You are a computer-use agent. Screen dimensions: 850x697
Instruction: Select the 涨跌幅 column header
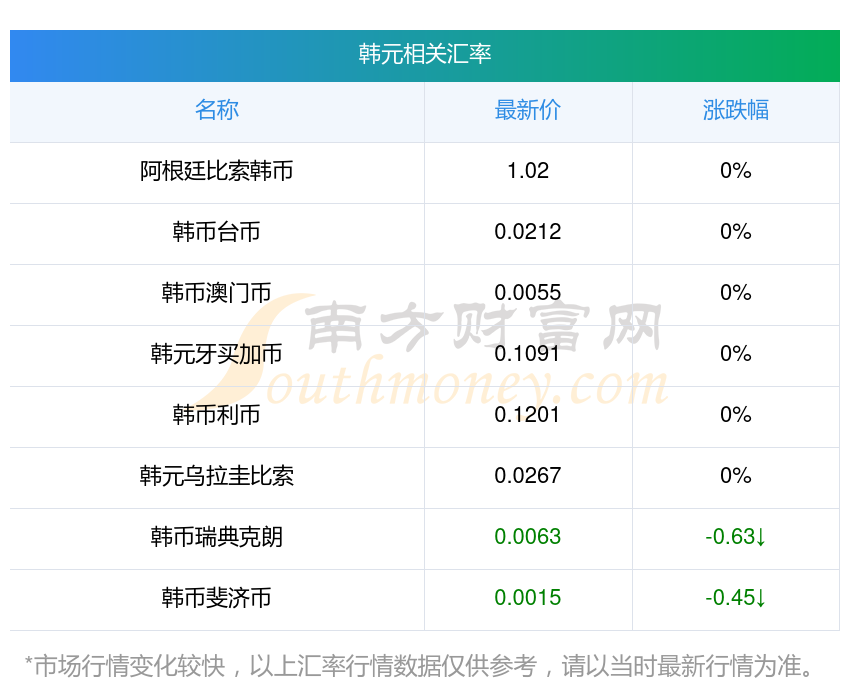735,110
